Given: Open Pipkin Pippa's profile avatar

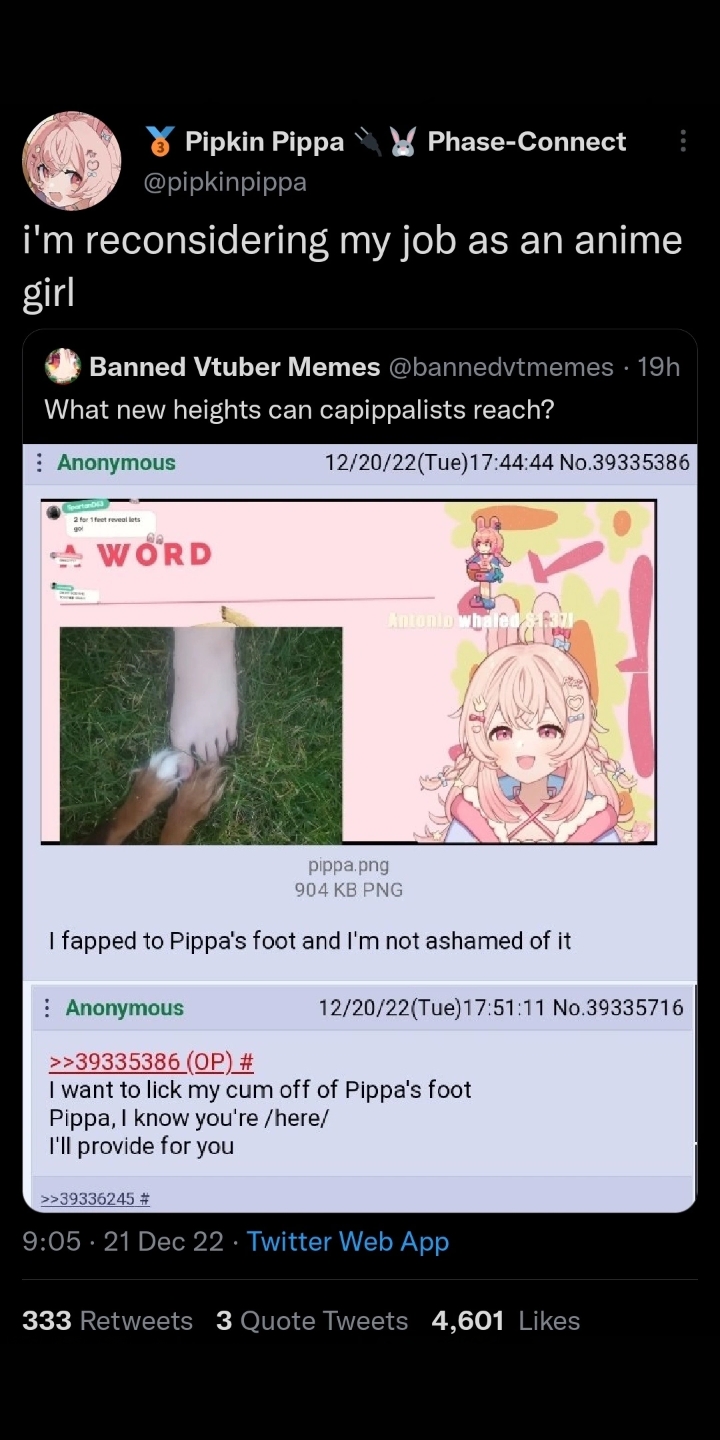Looking at the screenshot, I should point(72,161).
